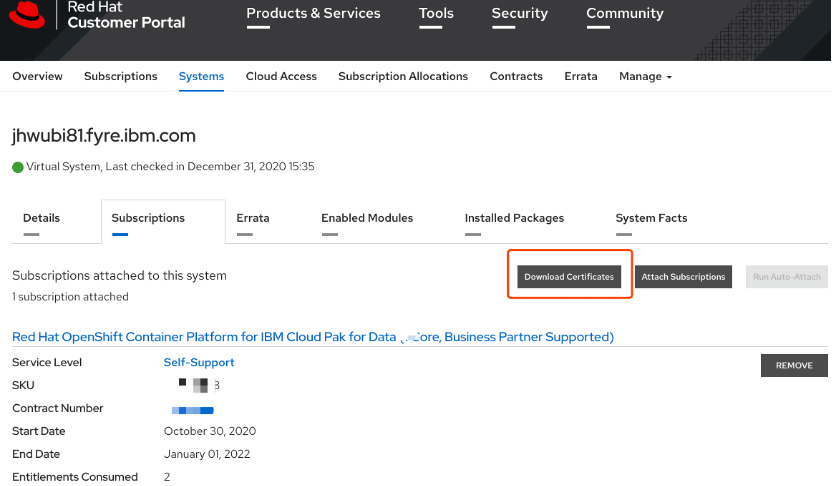The width and height of the screenshot is (832, 486).
Task: View the System Facts tab
Action: pos(651,218)
